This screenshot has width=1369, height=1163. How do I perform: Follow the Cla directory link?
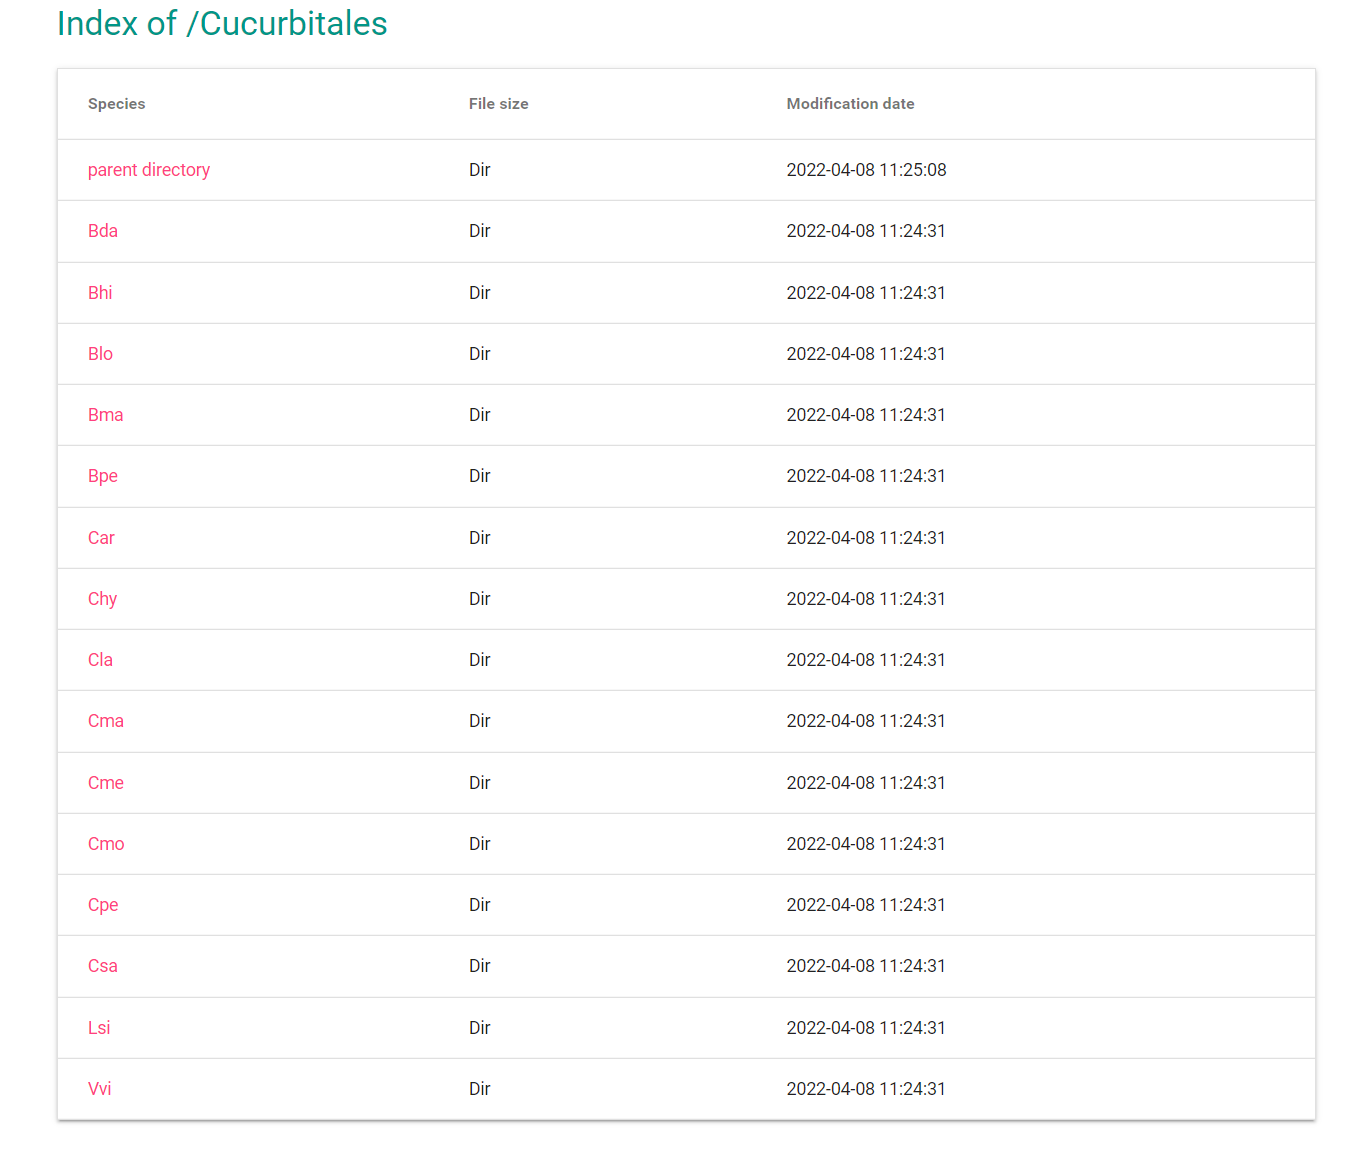[x=100, y=660]
